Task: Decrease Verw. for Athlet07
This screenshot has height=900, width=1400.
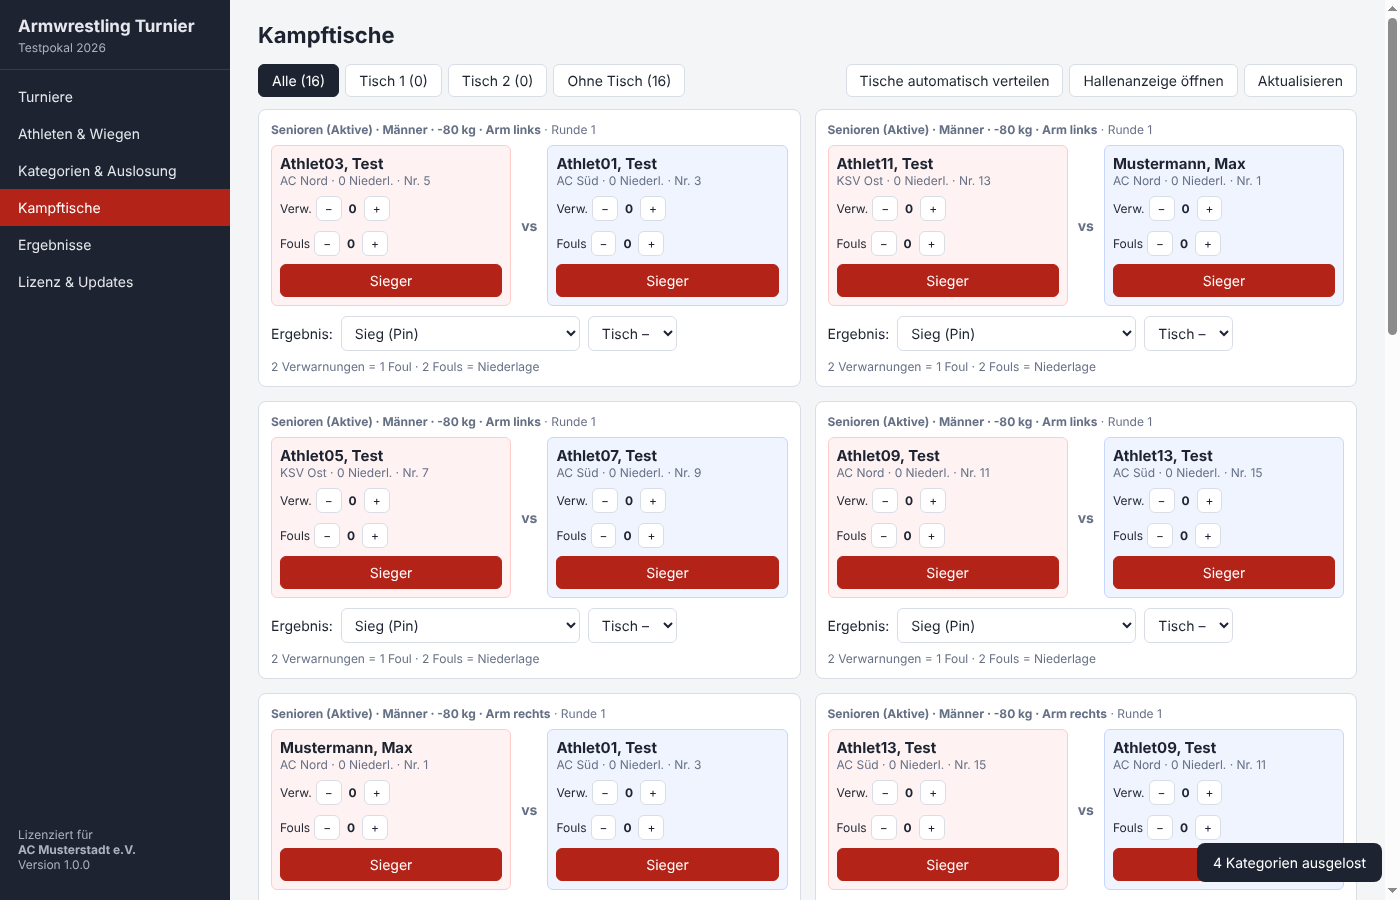Action: [x=605, y=501]
